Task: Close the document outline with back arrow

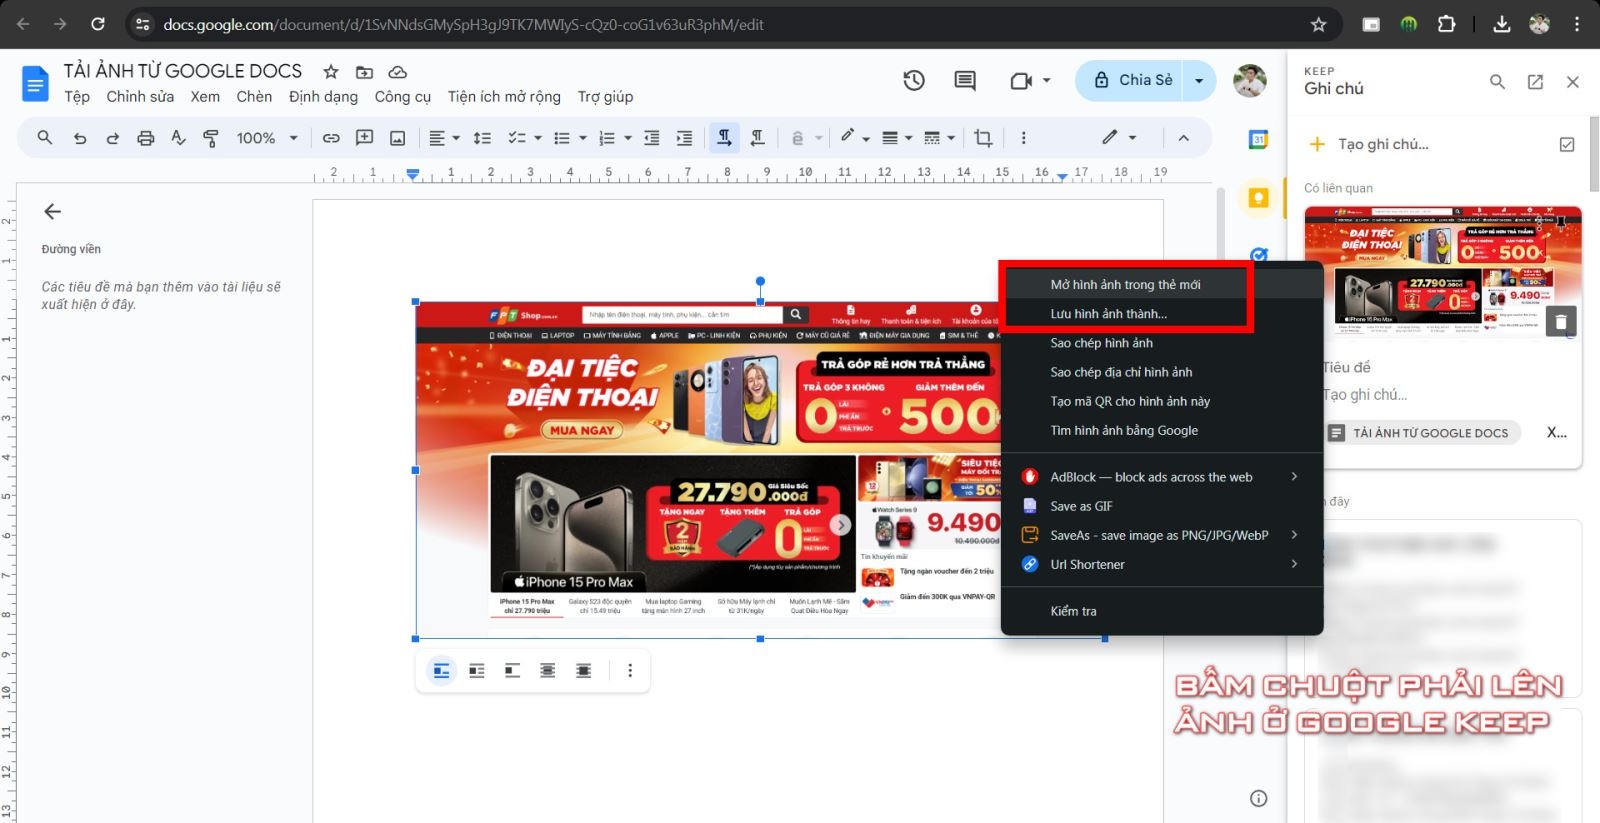Action: point(53,211)
